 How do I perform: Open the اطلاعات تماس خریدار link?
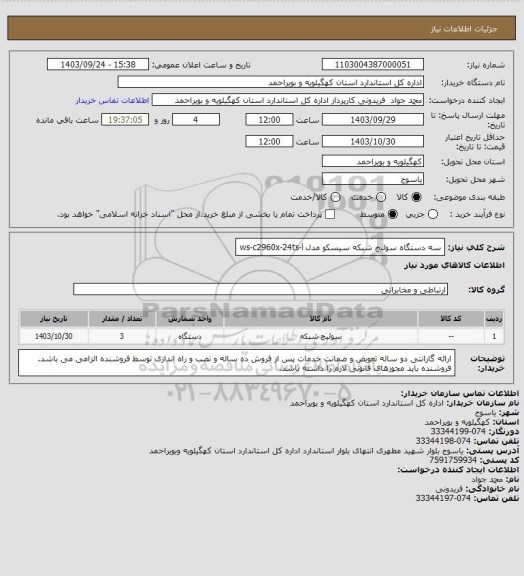[x=112, y=100]
